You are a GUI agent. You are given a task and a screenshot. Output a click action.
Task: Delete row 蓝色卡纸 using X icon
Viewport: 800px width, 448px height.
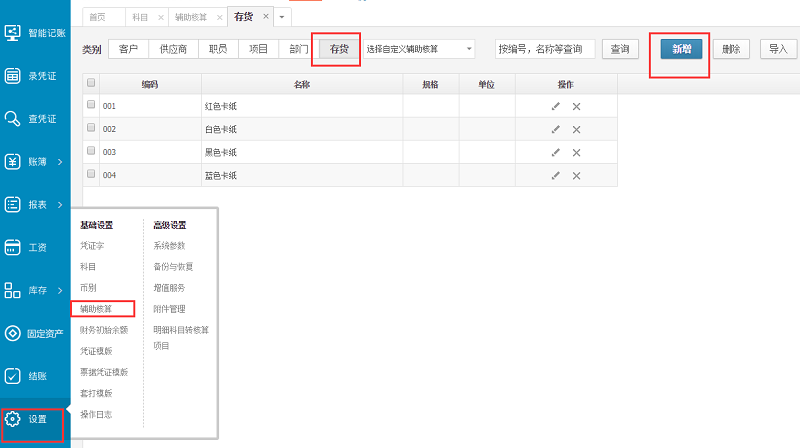(576, 175)
